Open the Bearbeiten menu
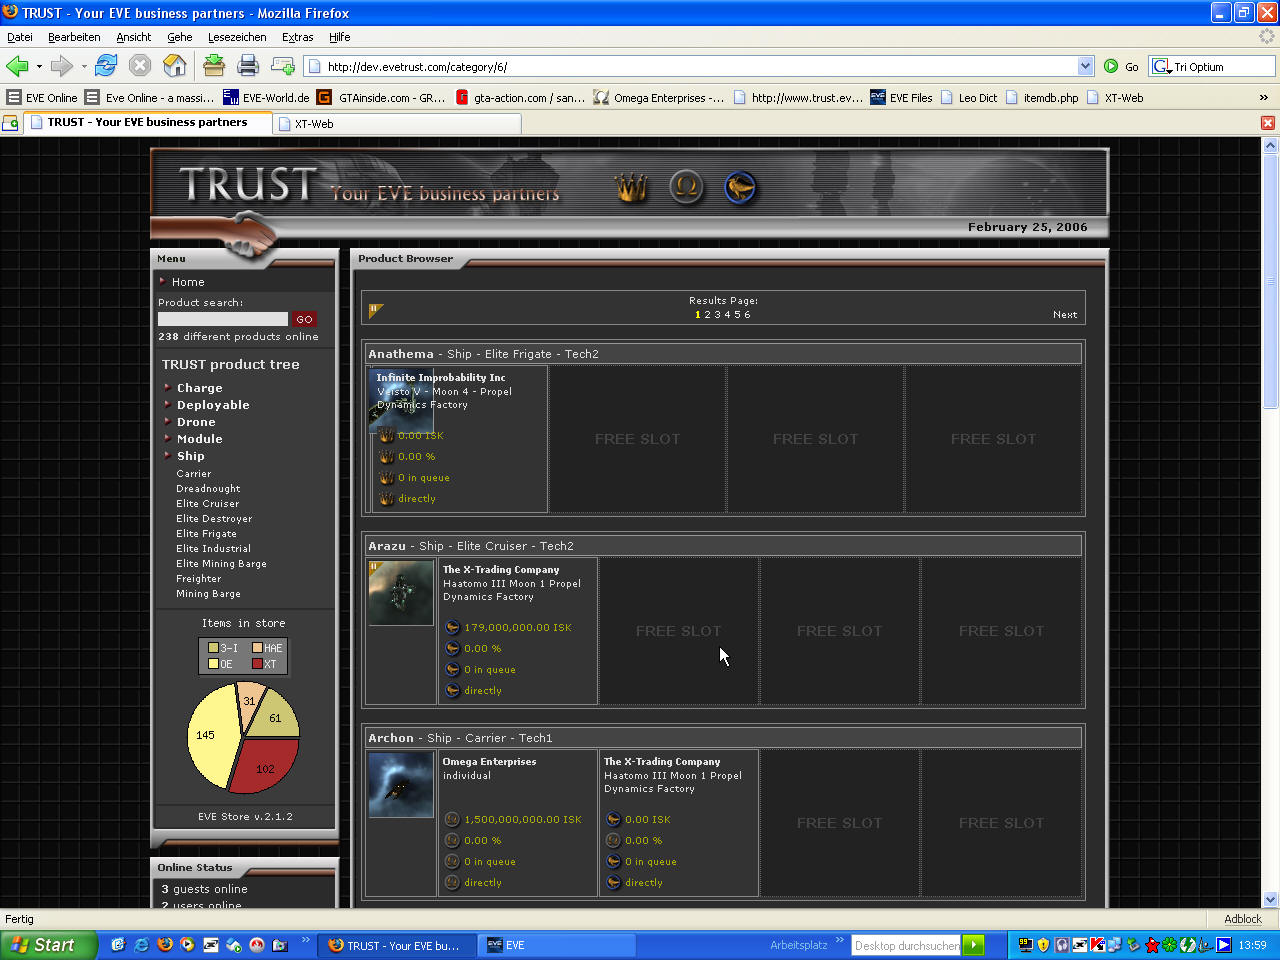The width and height of the screenshot is (1280, 960). coord(74,37)
